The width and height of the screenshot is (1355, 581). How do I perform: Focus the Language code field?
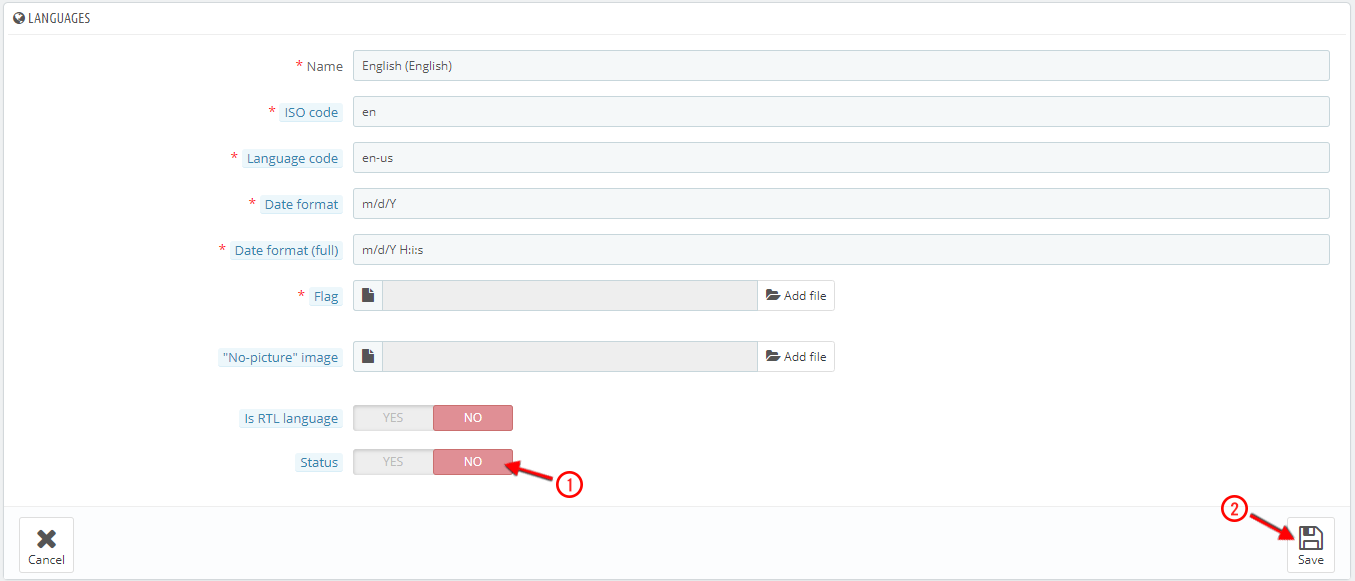point(841,158)
